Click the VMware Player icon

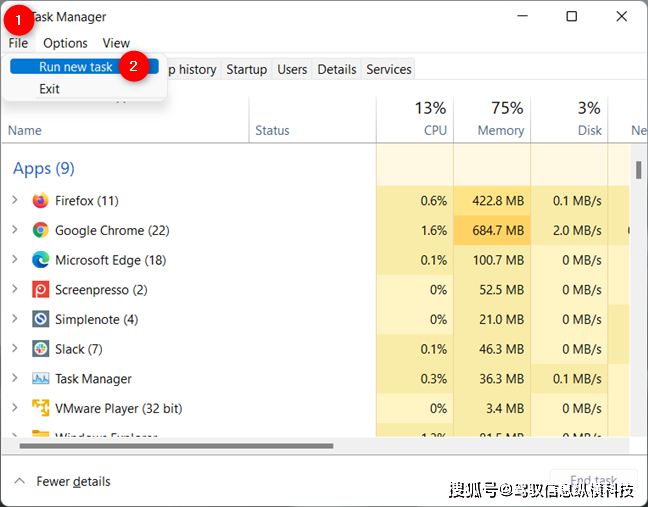40,408
